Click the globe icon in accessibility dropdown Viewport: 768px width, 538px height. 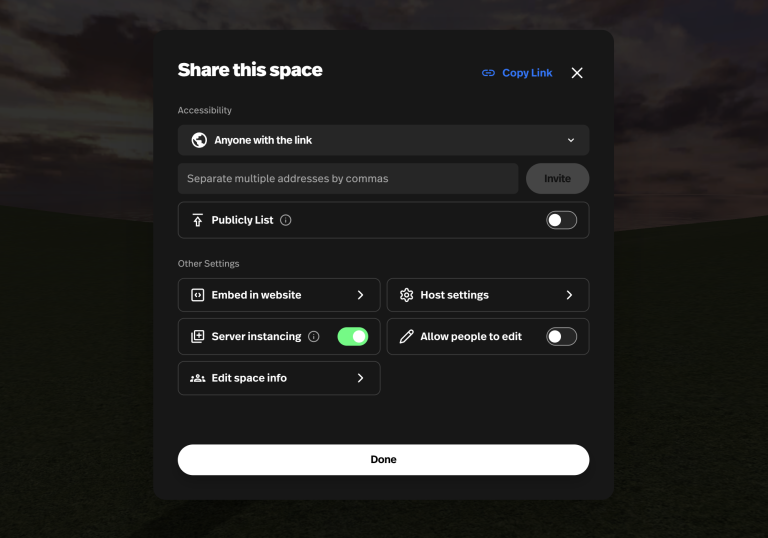pyautogui.click(x=199, y=140)
